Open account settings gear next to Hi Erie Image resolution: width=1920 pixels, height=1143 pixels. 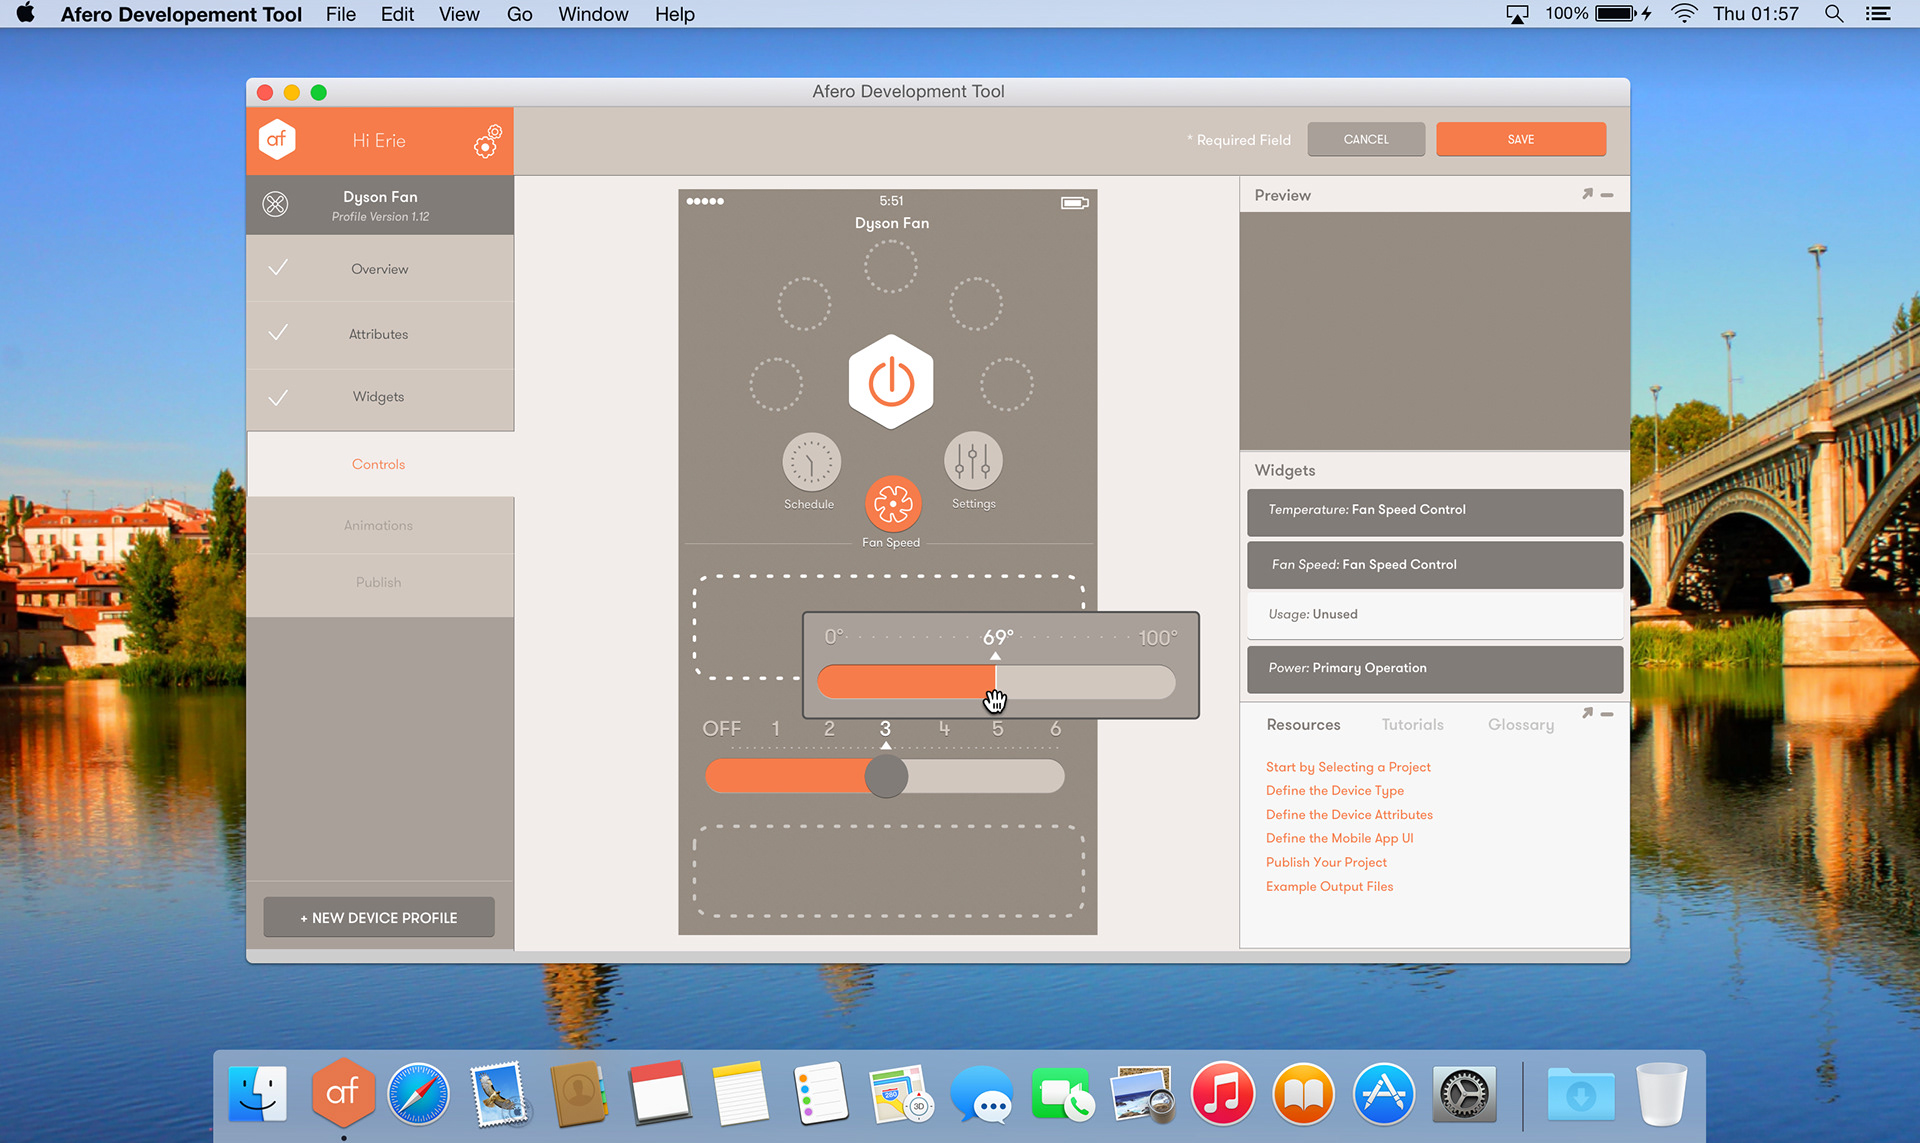pos(487,142)
